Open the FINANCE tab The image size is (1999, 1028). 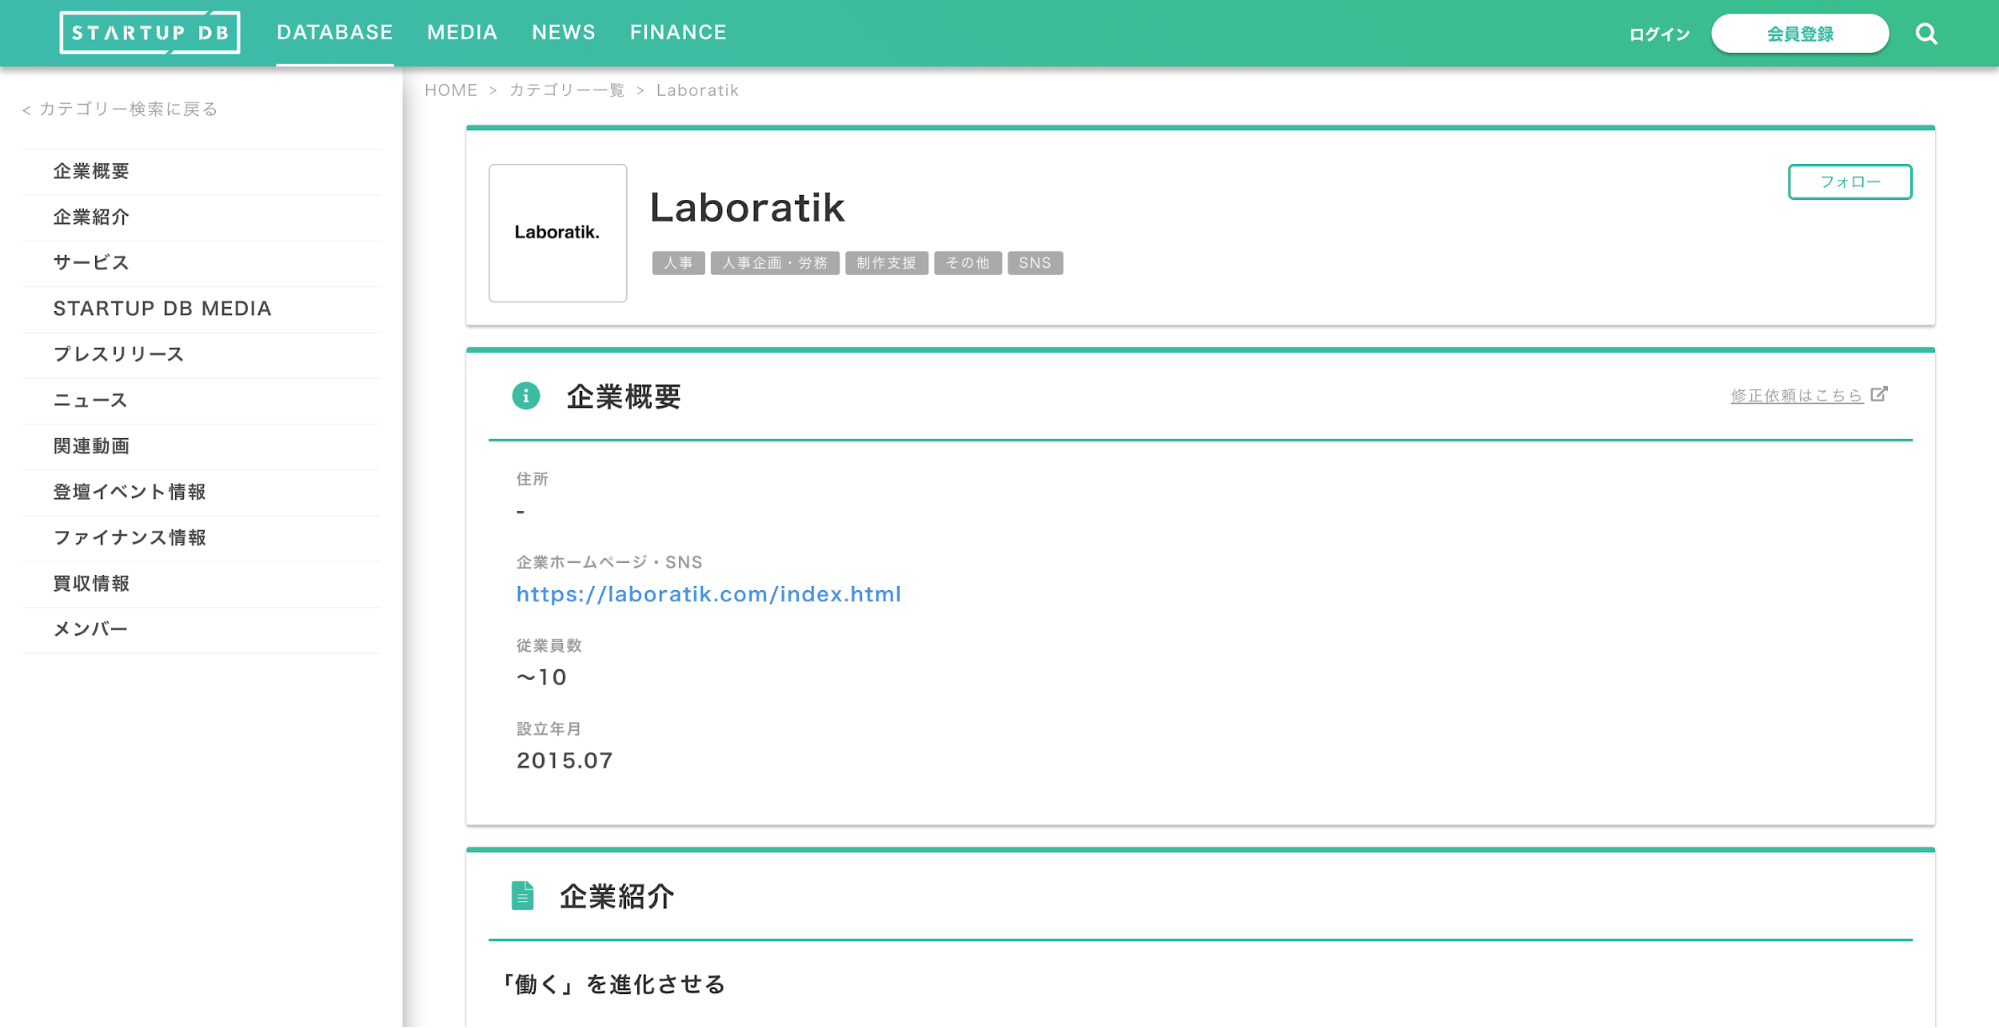[x=678, y=33]
